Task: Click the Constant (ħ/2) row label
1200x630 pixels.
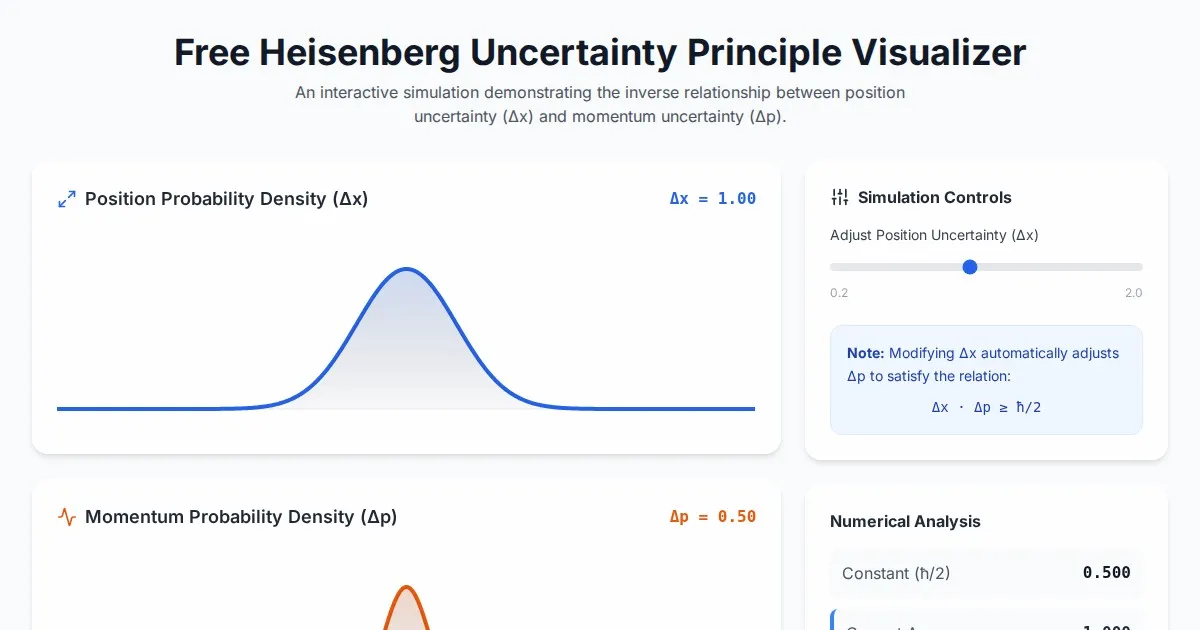Action: [896, 573]
